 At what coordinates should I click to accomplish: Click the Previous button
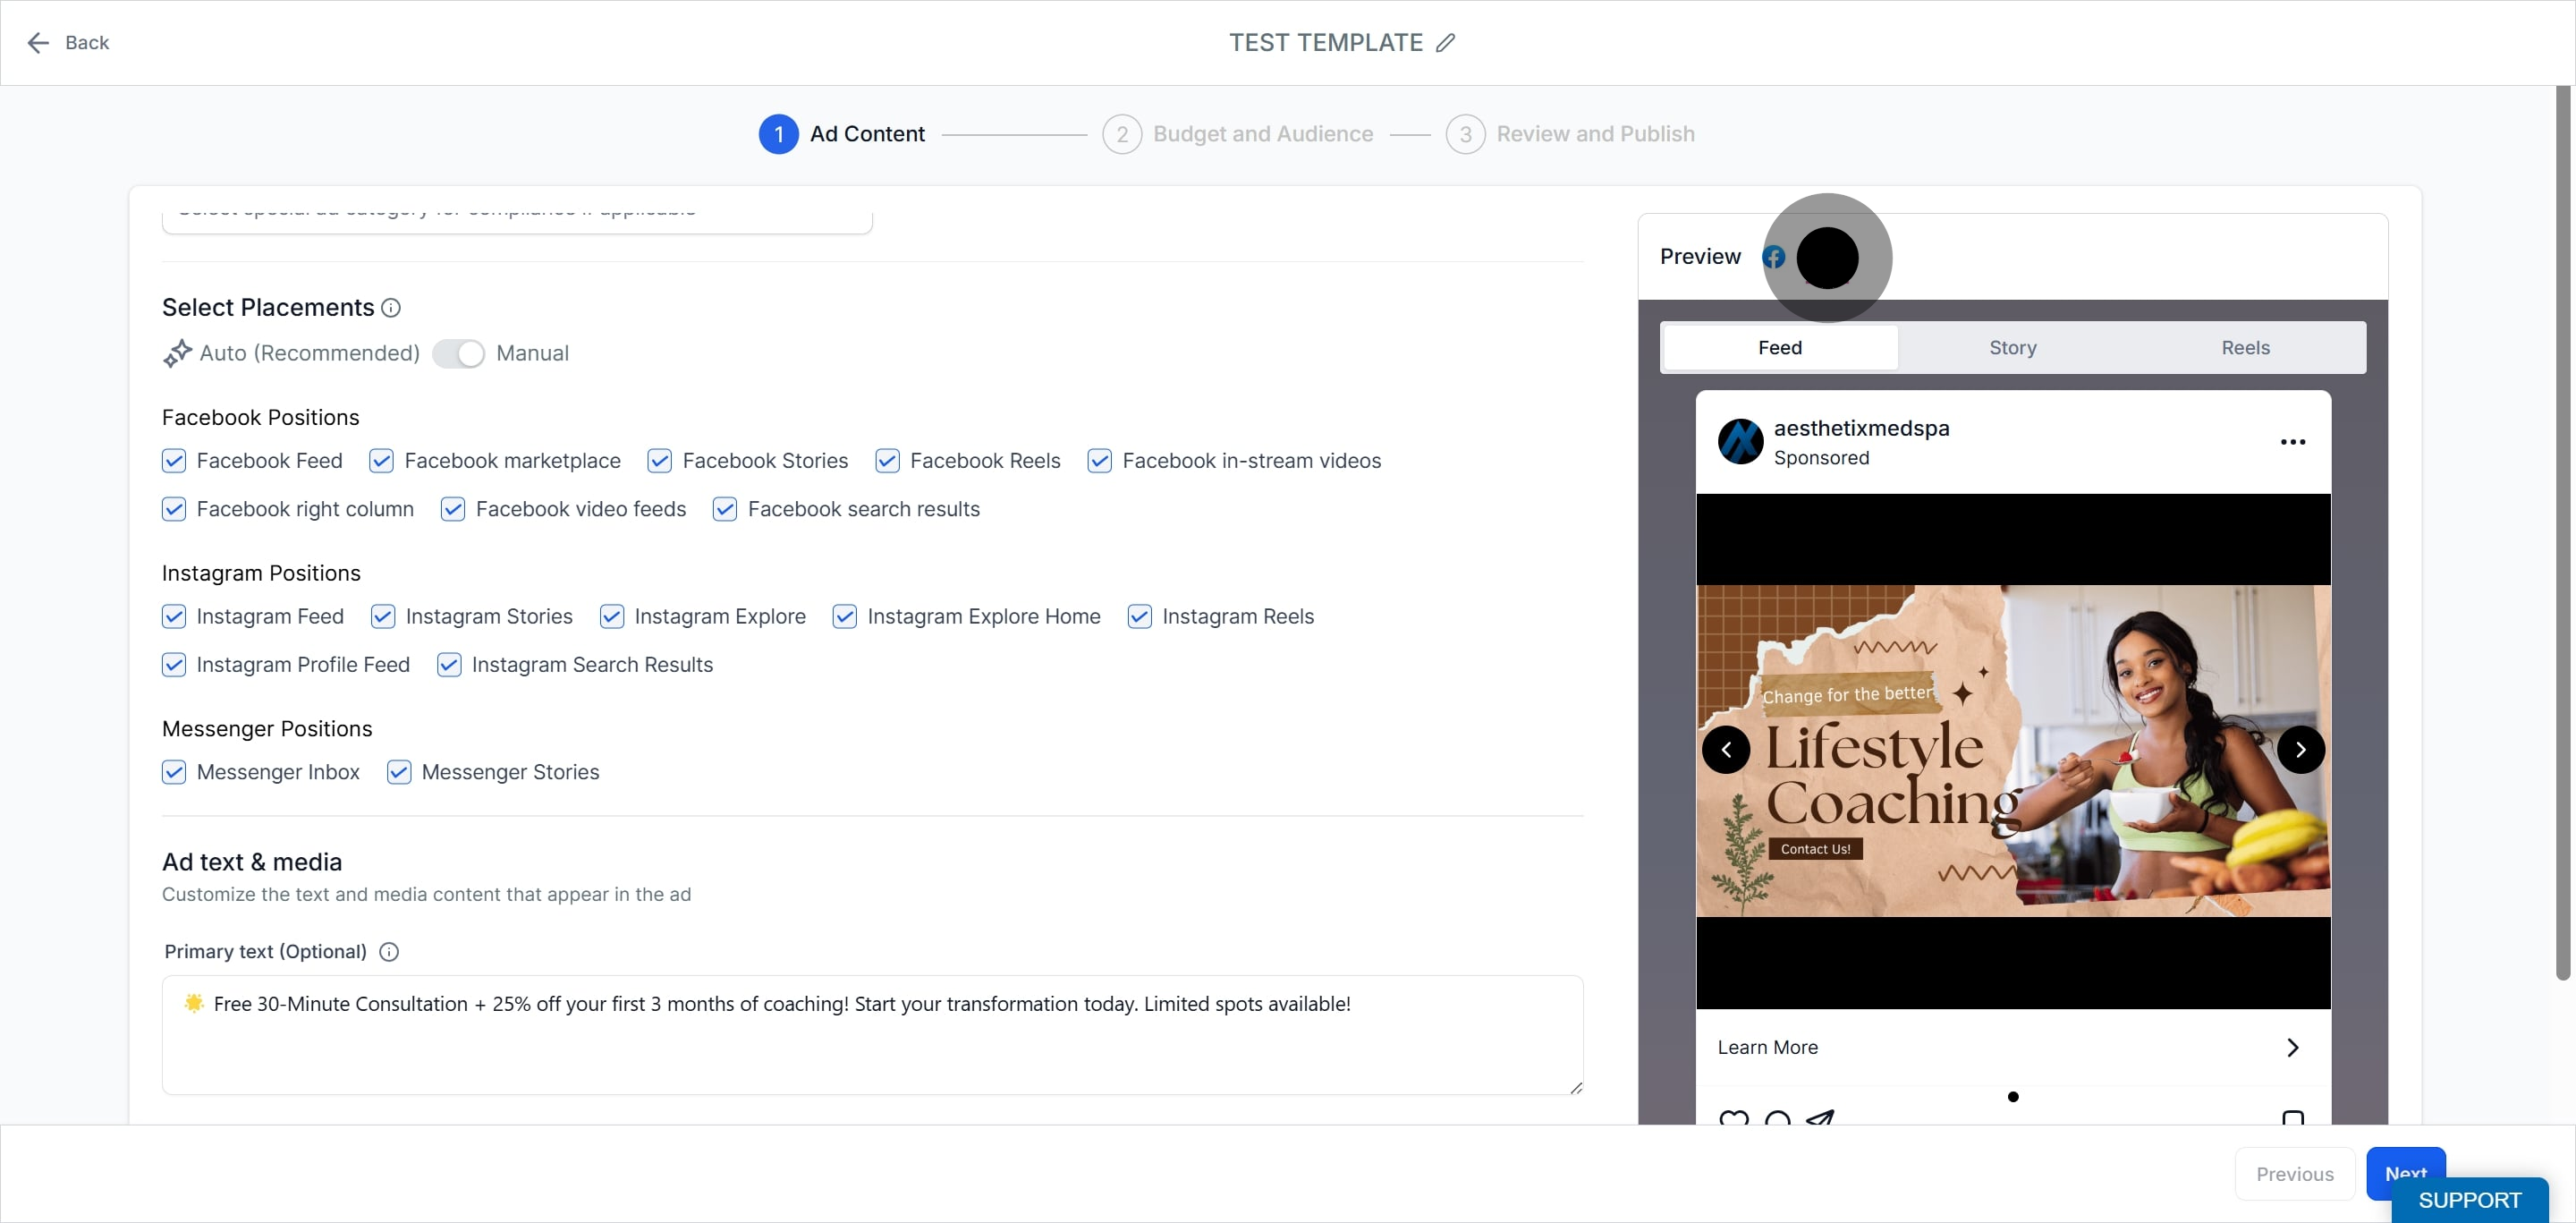click(x=2294, y=1173)
